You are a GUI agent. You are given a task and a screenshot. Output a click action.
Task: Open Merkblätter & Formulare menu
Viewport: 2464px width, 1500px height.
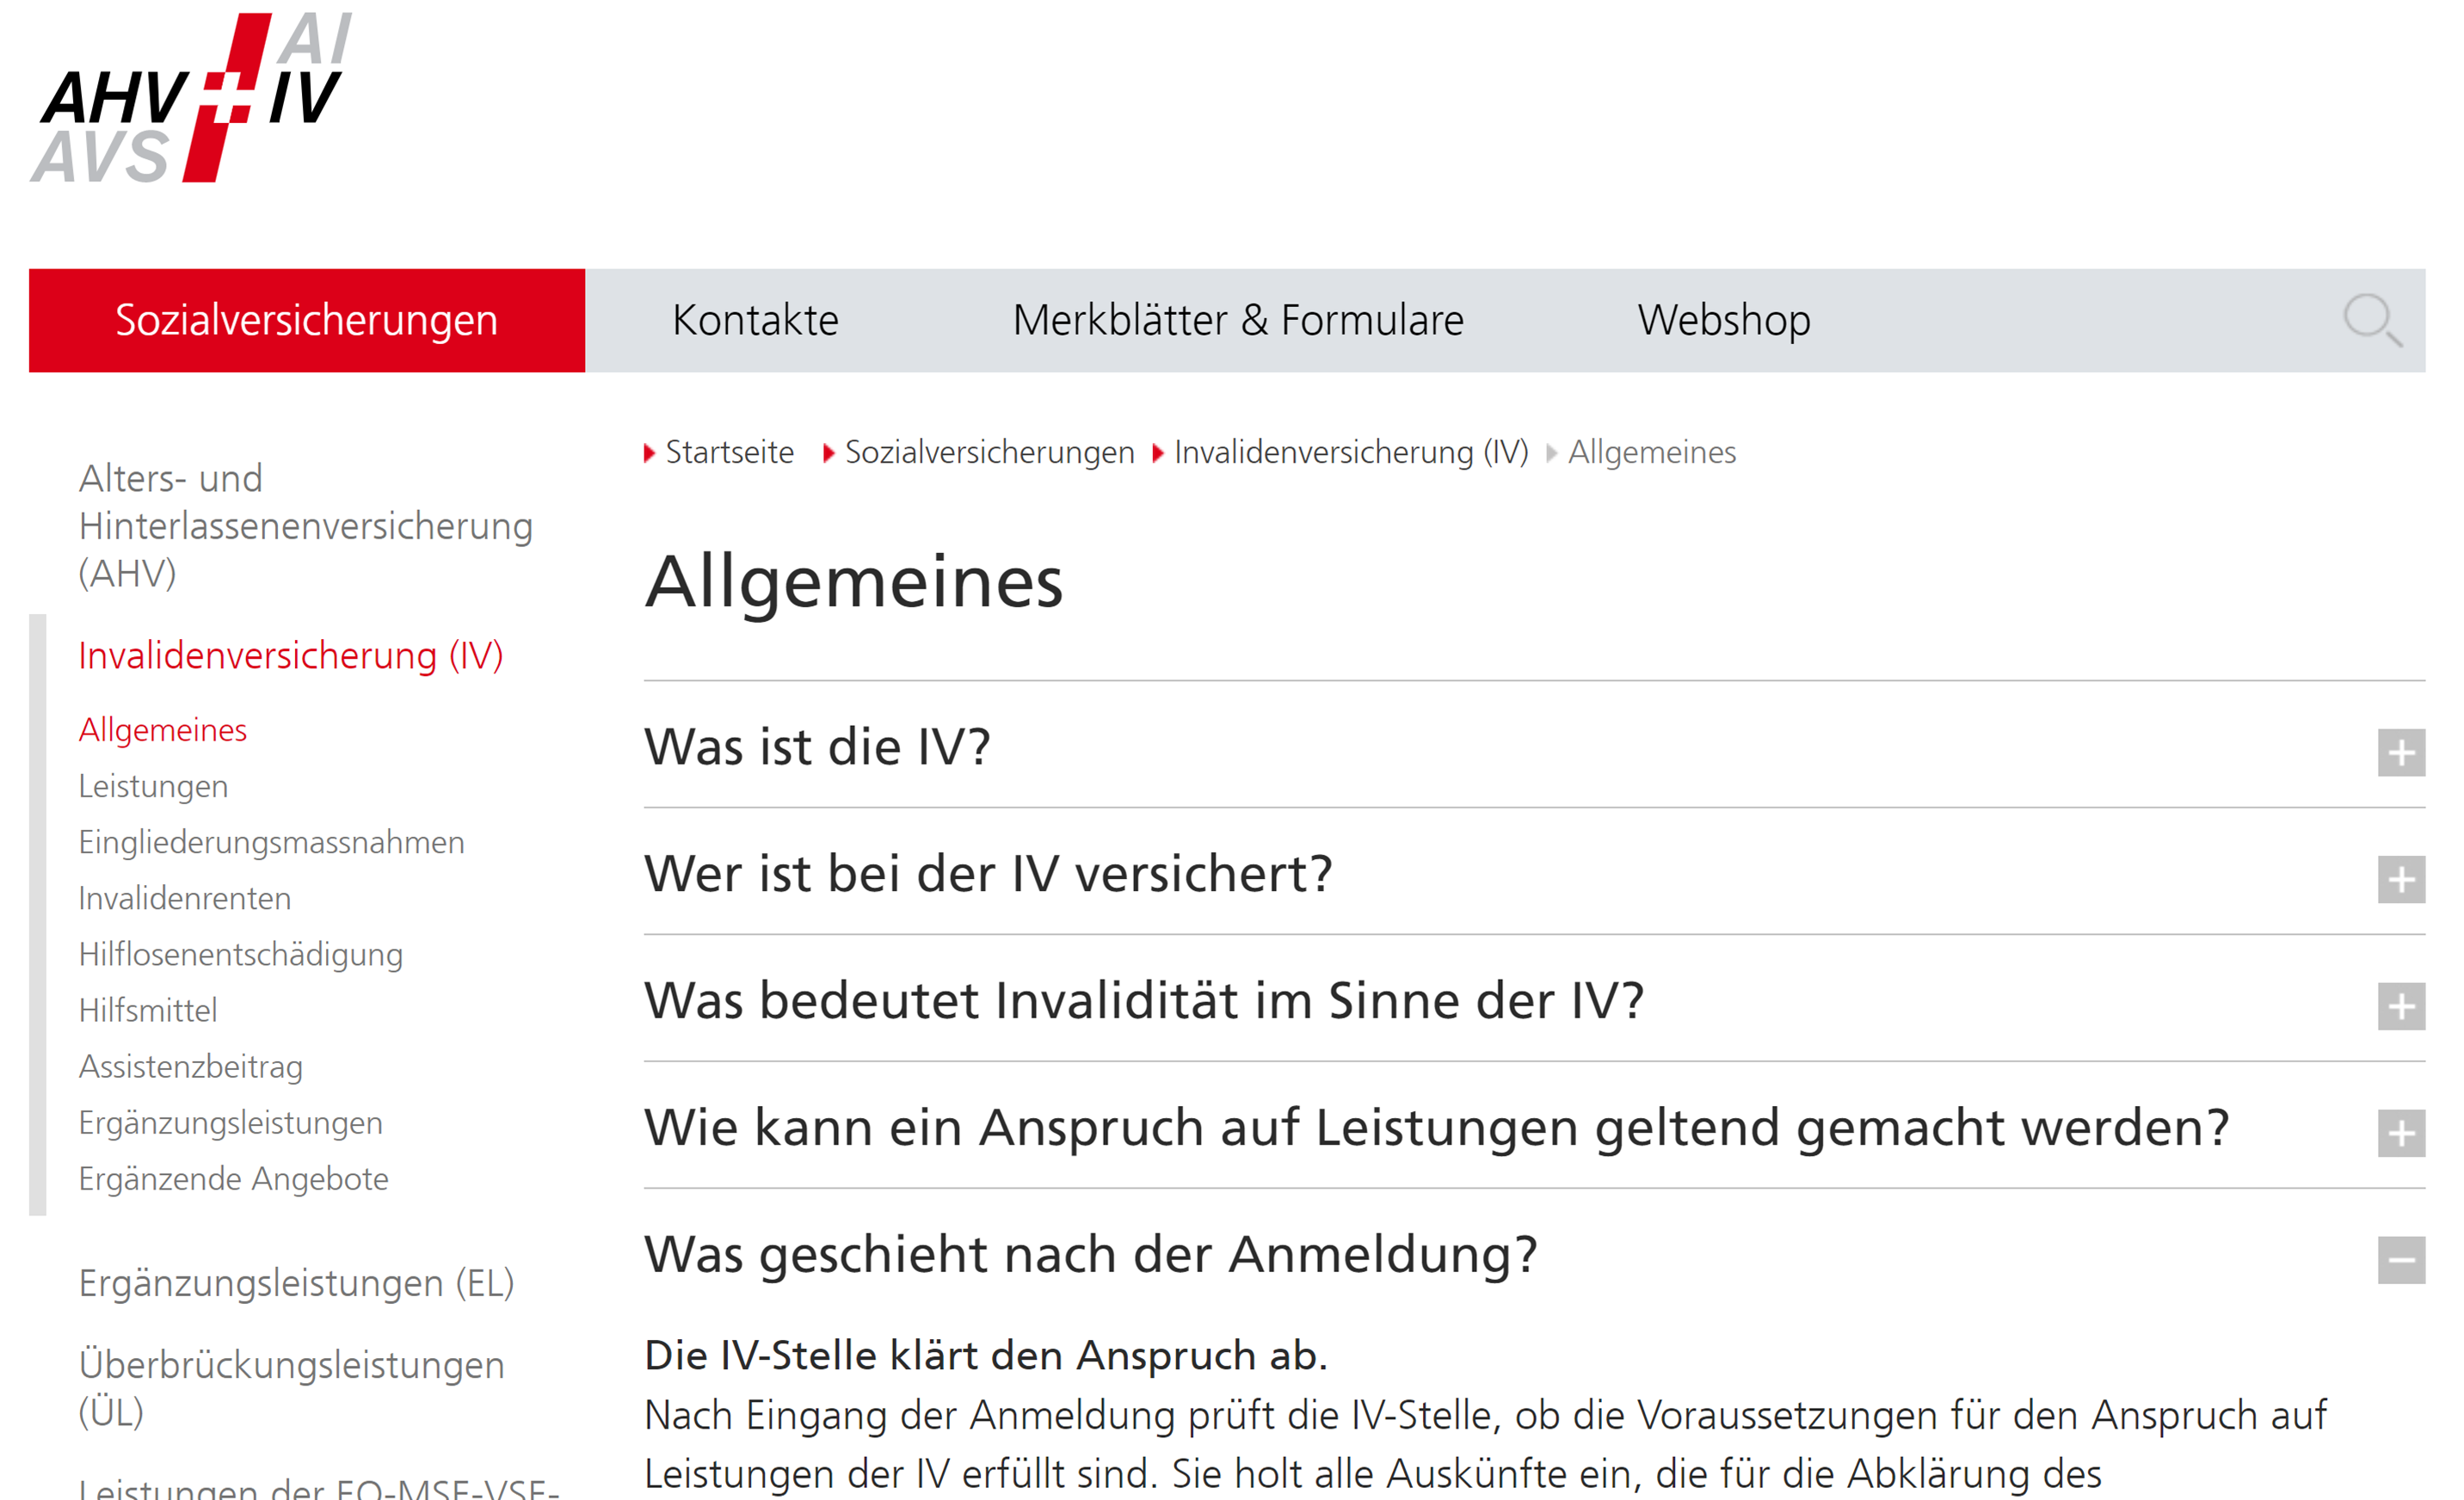click(x=1239, y=320)
